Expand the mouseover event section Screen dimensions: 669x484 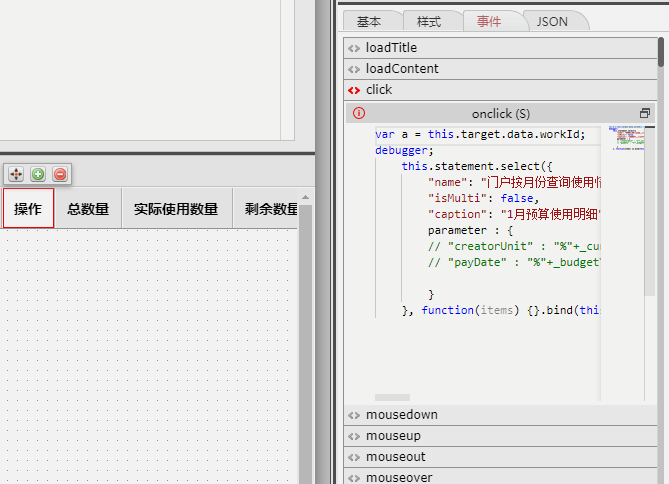point(399,477)
